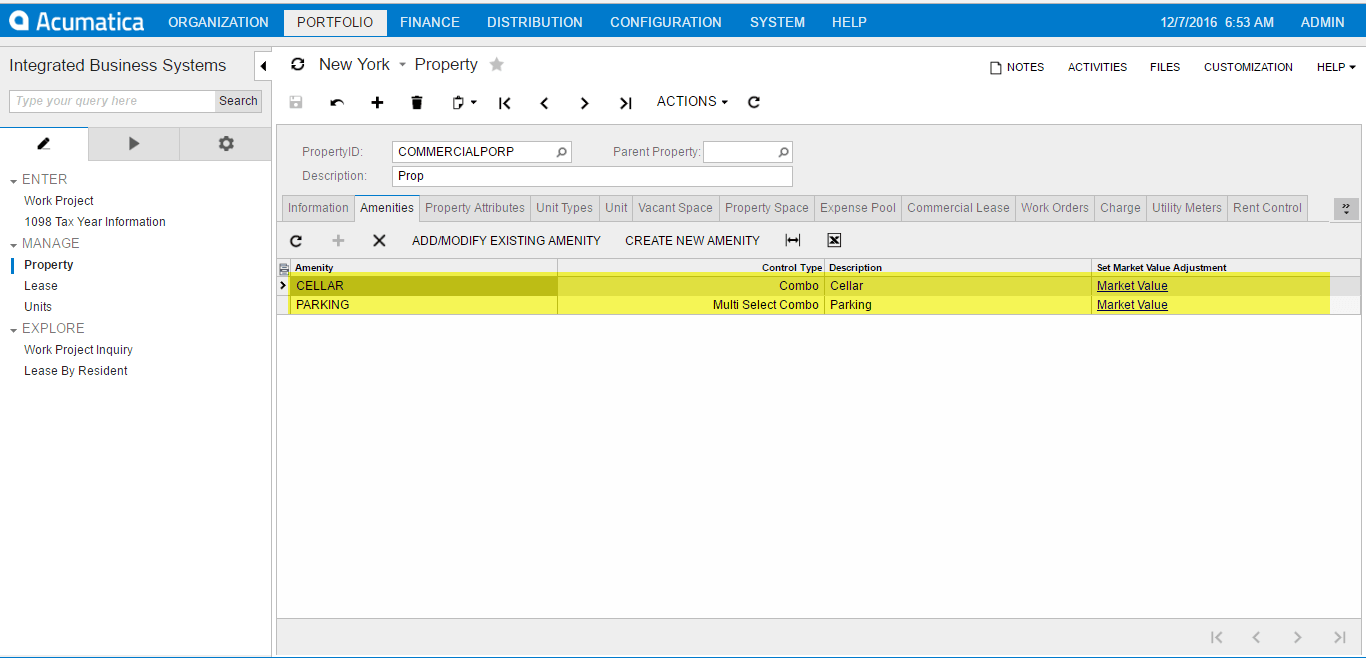Refresh the amenities grid

(x=296, y=240)
